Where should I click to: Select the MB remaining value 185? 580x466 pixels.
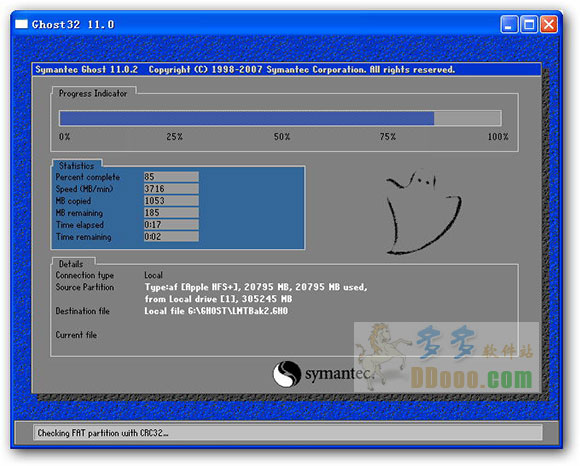click(x=171, y=213)
